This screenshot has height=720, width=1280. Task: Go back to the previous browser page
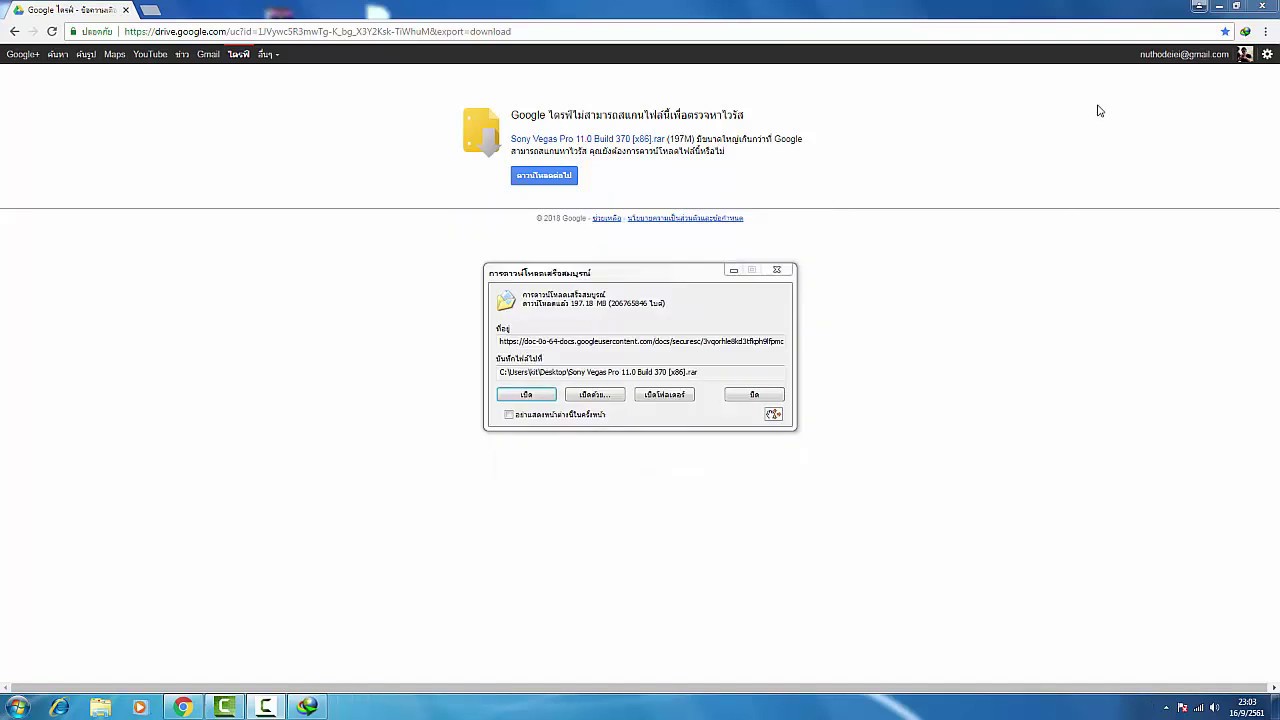click(x=14, y=31)
